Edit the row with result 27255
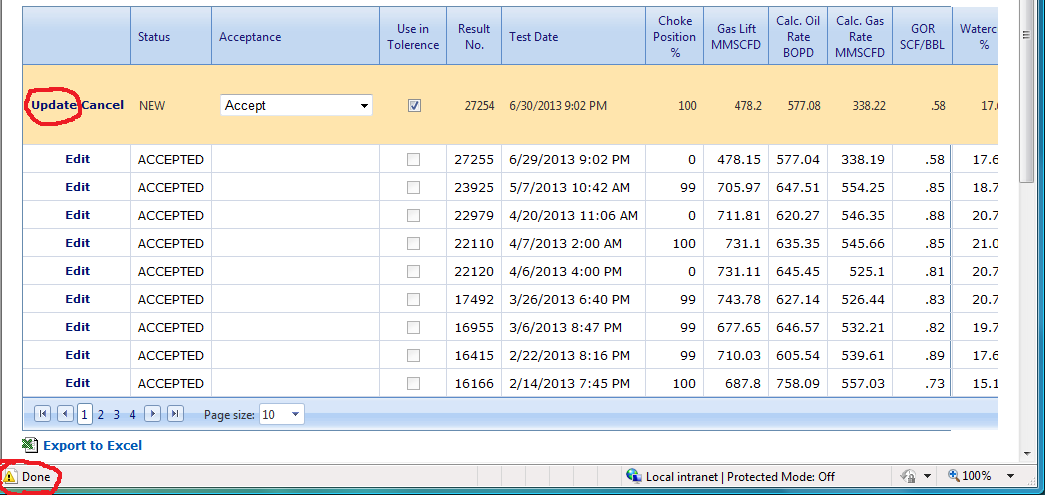The image size is (1045, 495). (x=77, y=159)
